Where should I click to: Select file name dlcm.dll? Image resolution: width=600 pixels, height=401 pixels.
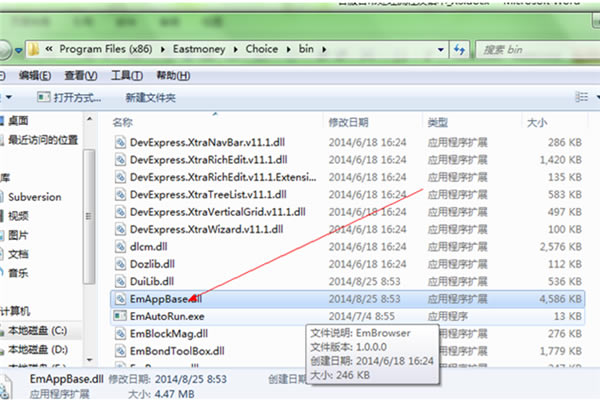pos(148,246)
